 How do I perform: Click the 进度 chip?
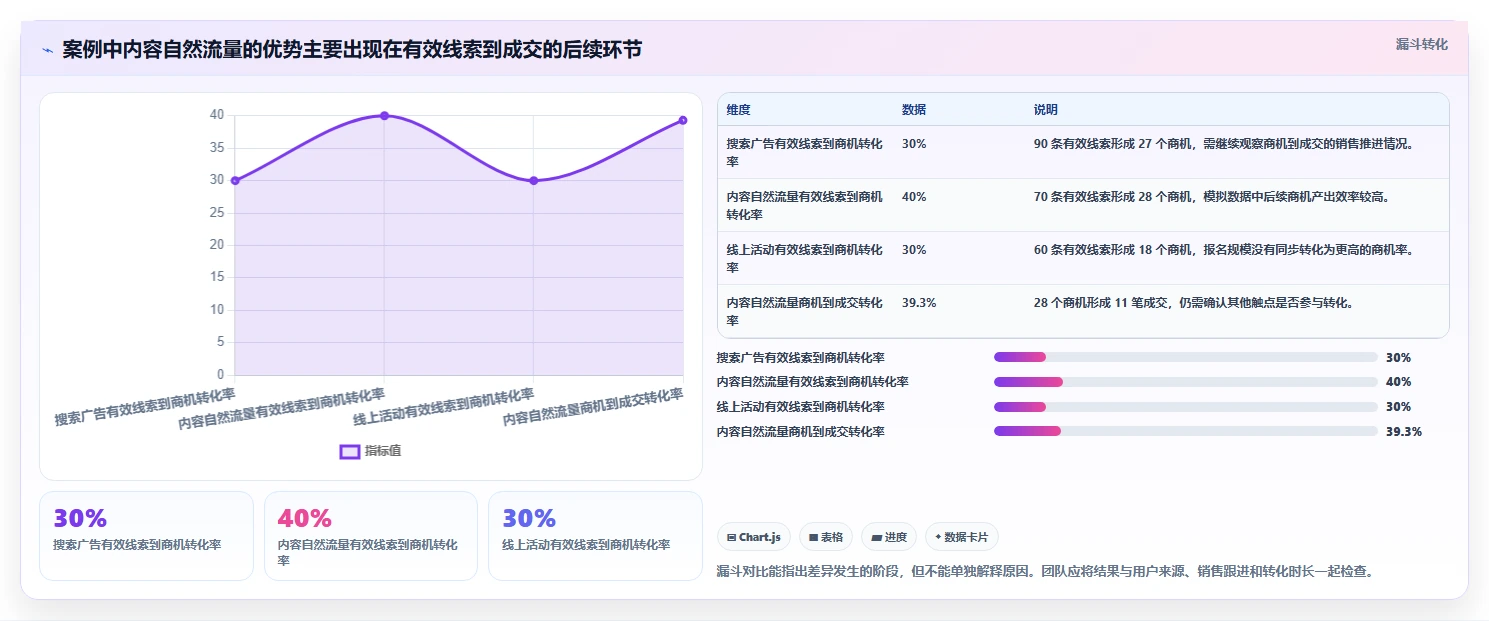pyautogui.click(x=889, y=537)
